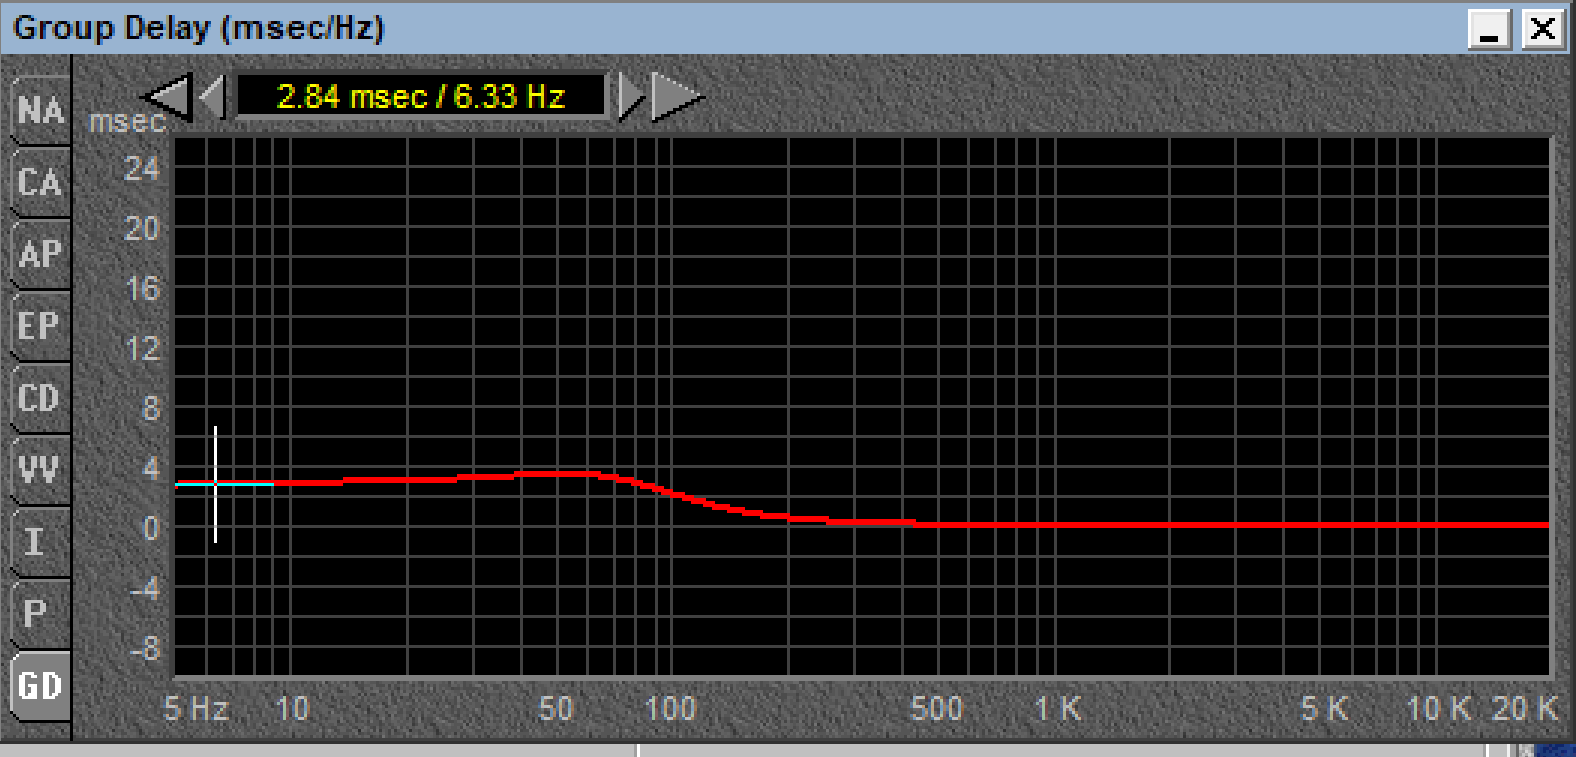
Task: Click the white cursor marker on graph
Action: tap(215, 484)
